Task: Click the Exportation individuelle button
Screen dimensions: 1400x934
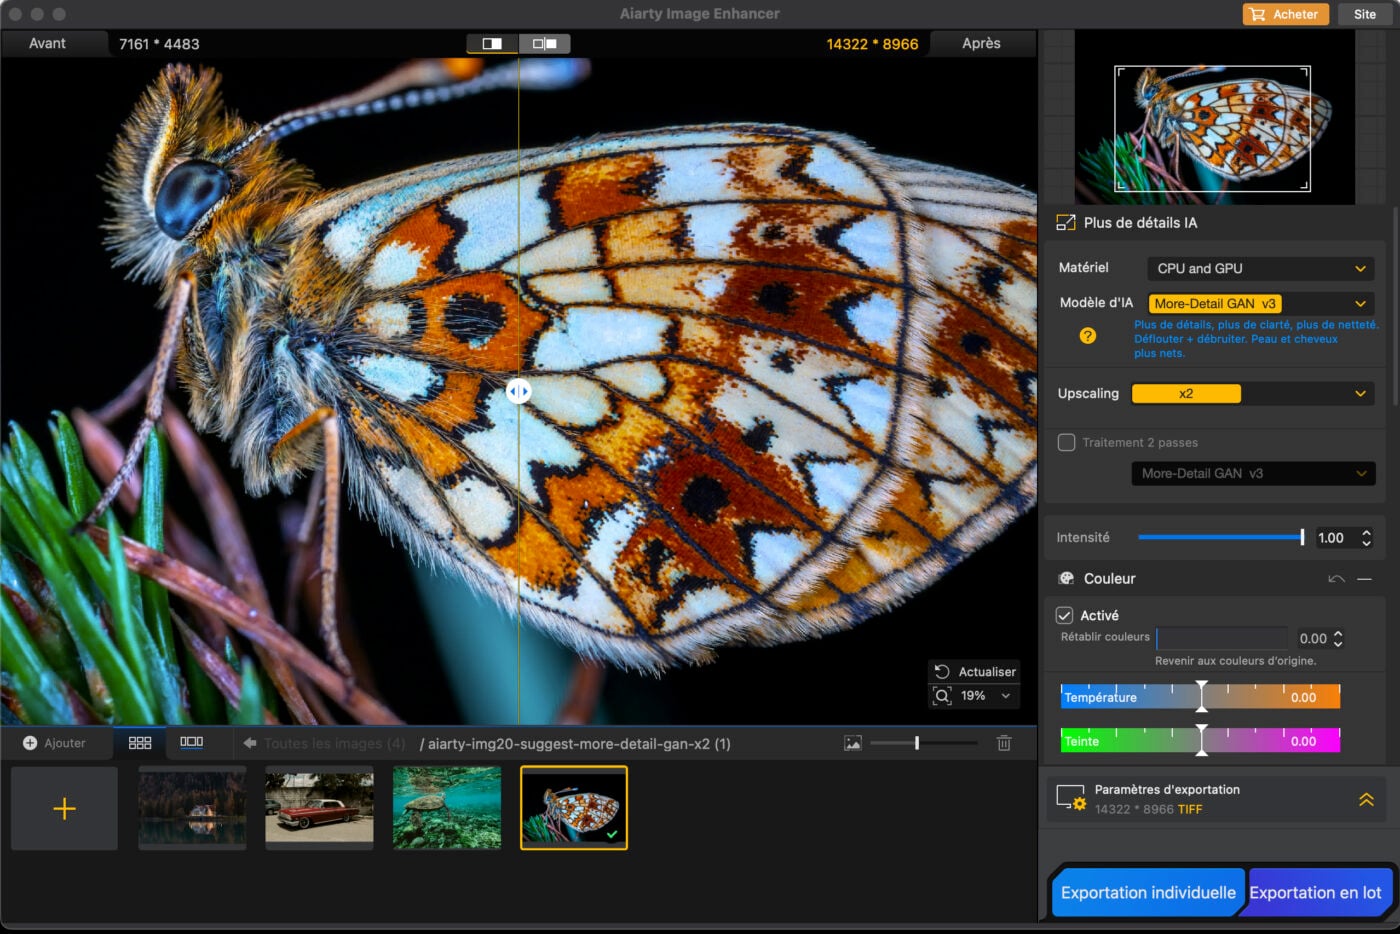Action: [1147, 893]
